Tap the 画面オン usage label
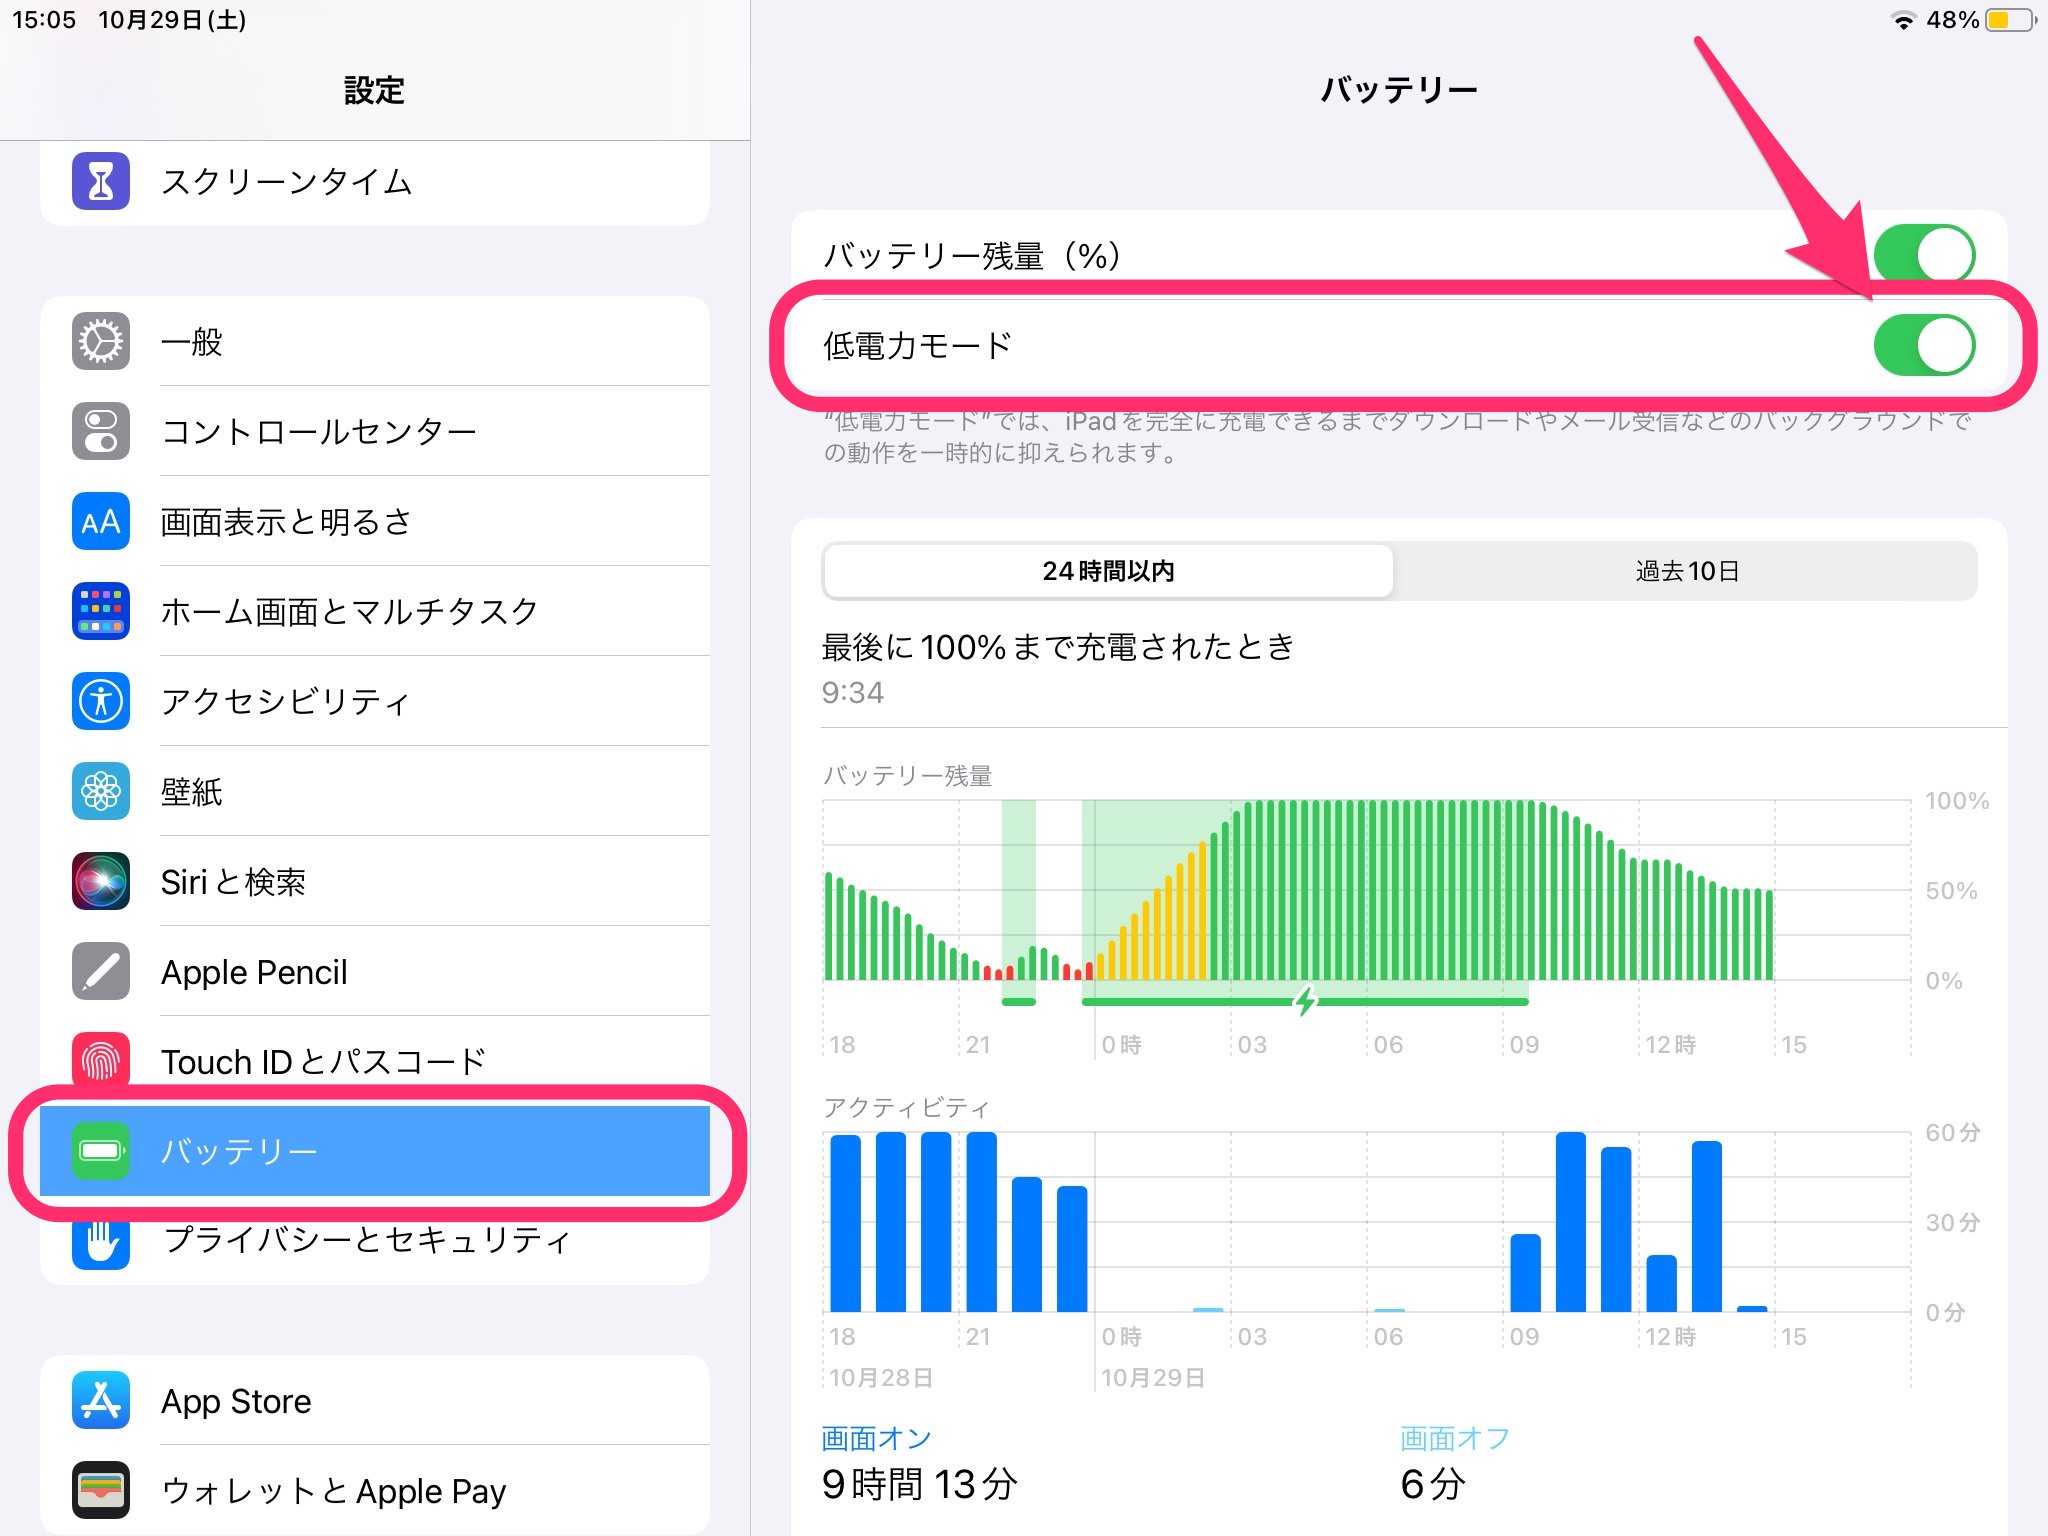The width and height of the screenshot is (2048, 1536). click(x=876, y=1438)
